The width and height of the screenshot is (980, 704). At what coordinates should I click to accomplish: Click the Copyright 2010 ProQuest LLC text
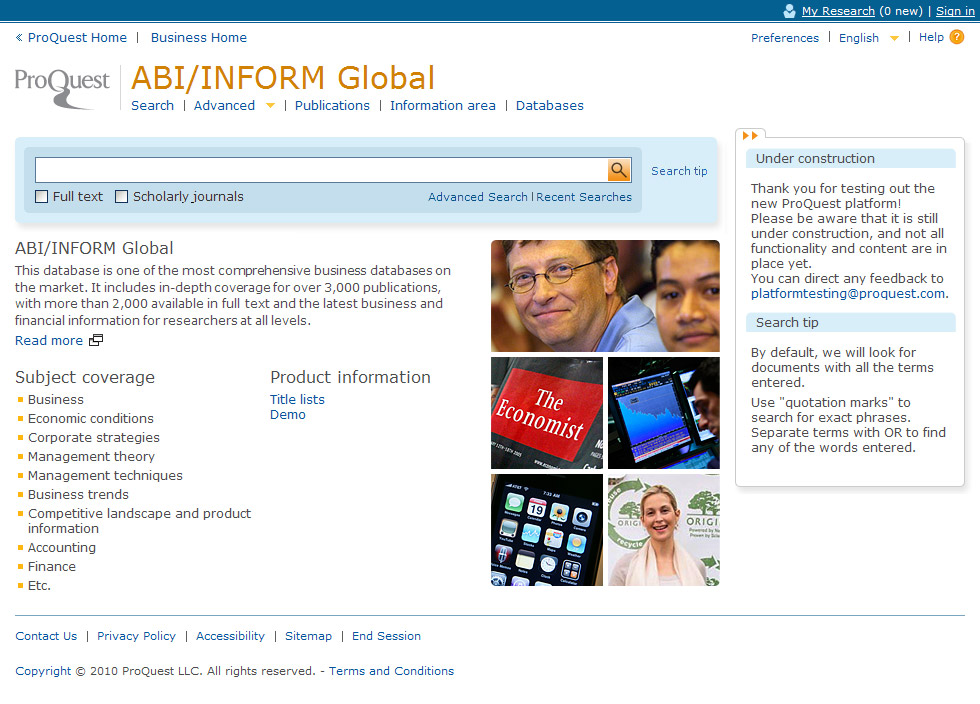165,671
